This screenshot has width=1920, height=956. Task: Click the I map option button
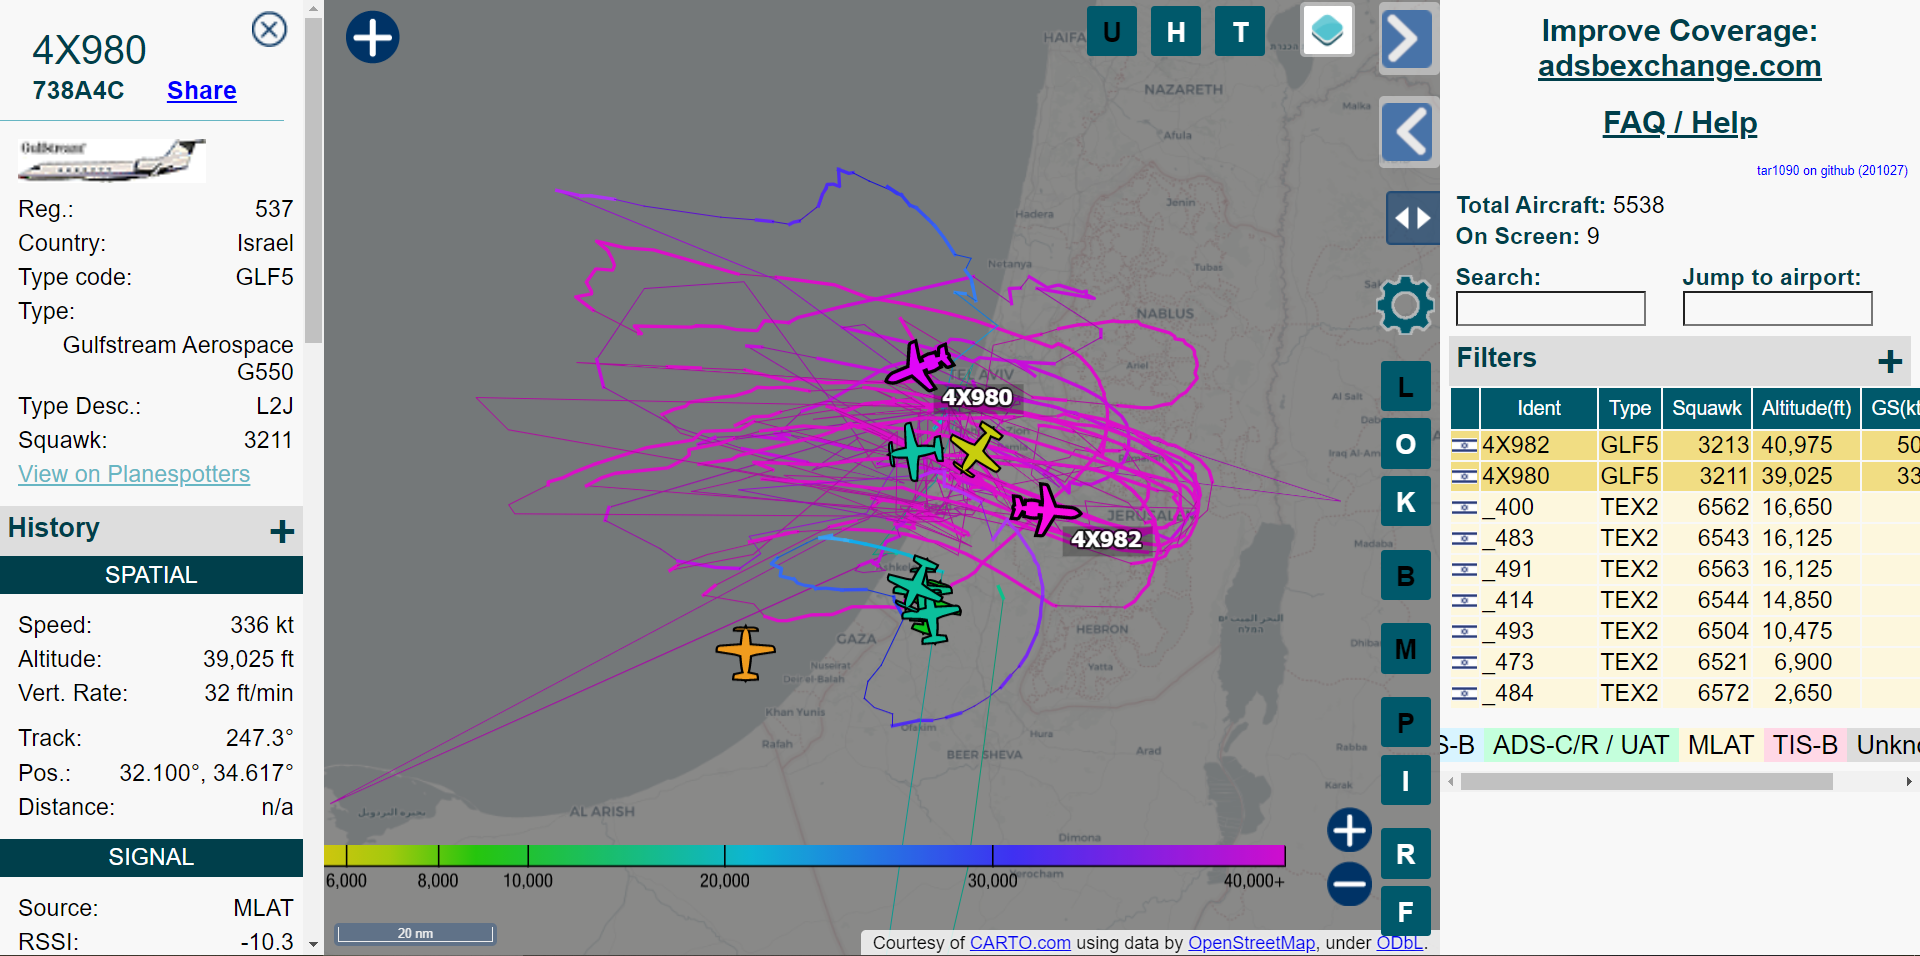[x=1405, y=780]
